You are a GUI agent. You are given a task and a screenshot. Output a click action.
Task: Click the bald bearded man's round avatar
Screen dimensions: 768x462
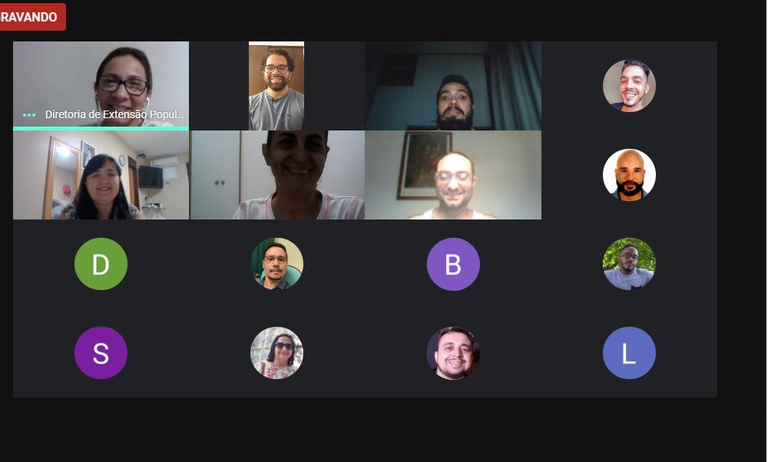pyautogui.click(x=629, y=175)
